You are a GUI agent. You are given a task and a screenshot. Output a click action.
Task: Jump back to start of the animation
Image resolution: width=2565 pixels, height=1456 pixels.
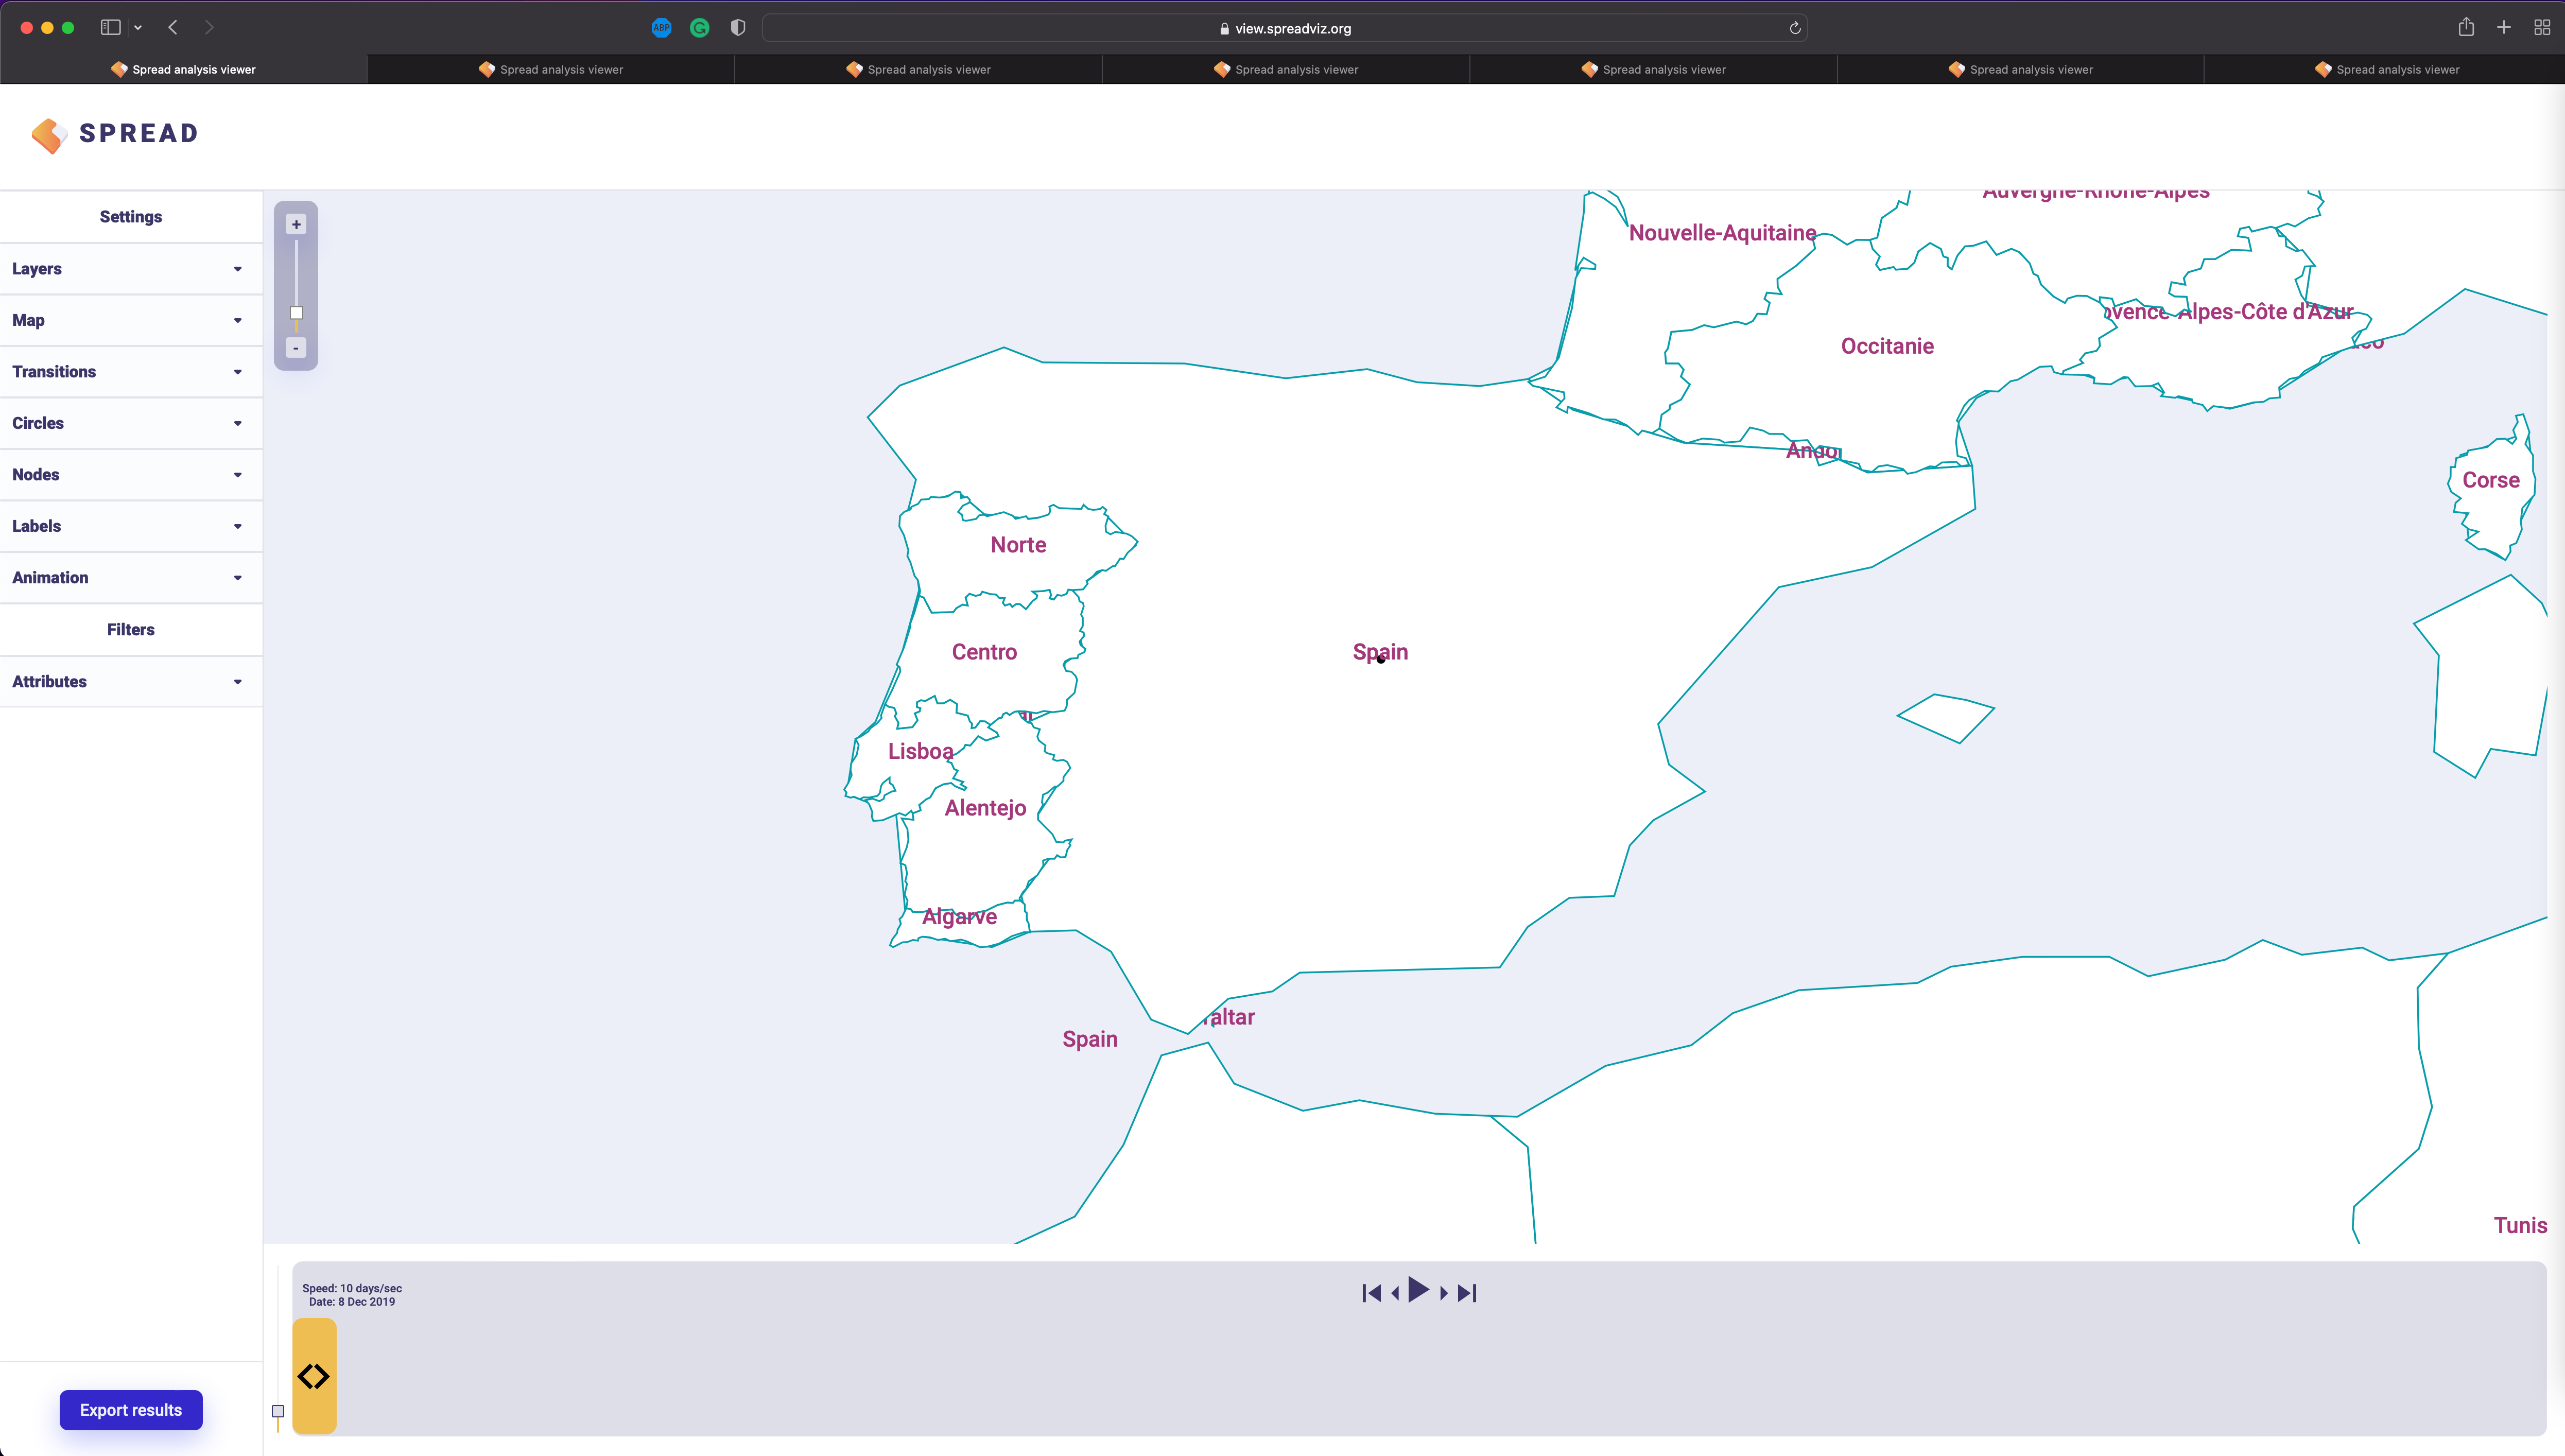coord(1371,1292)
